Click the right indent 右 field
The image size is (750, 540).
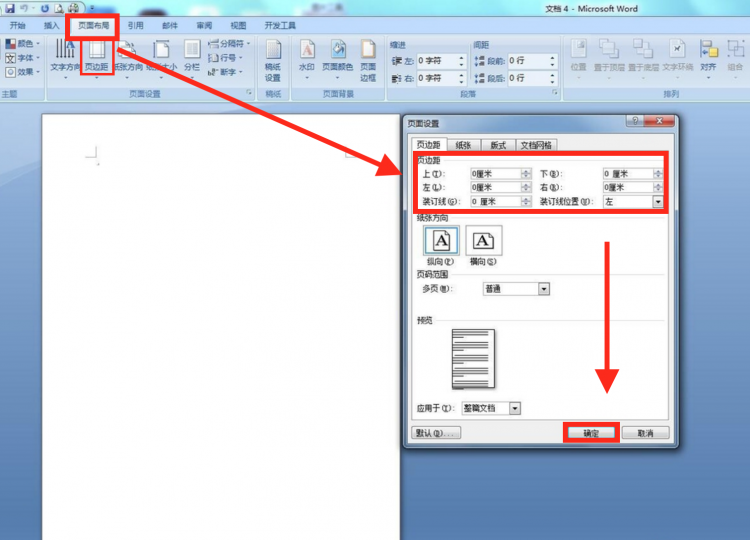coord(441,78)
